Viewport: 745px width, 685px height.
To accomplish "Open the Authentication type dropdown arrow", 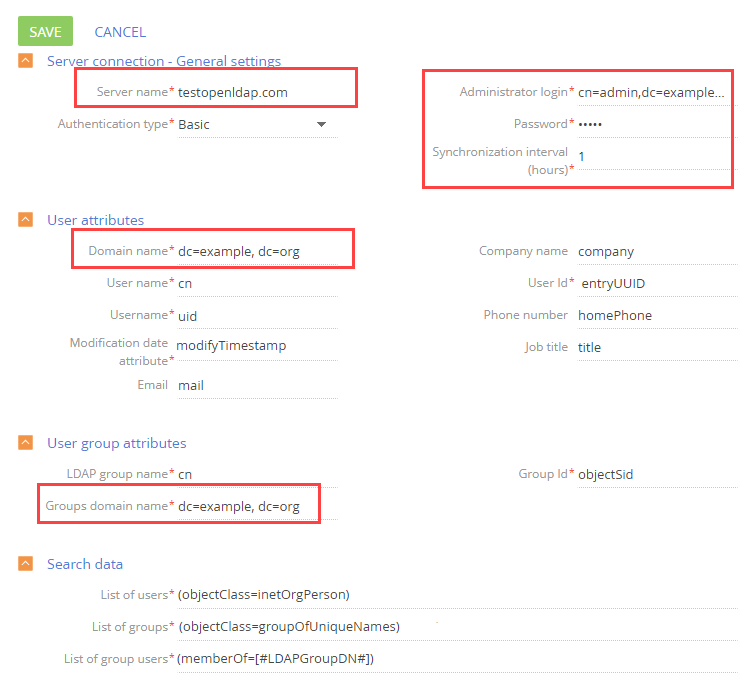I will tap(322, 124).
